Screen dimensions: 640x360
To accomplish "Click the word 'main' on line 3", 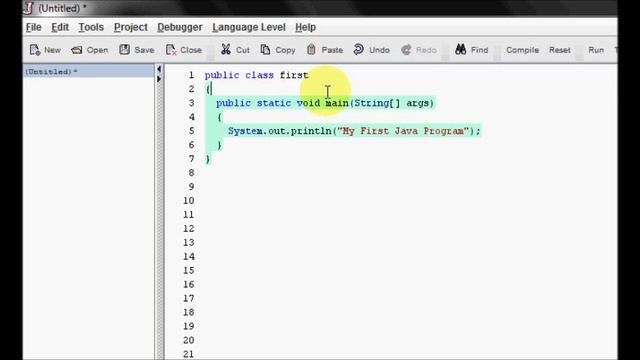I will click(x=337, y=103).
